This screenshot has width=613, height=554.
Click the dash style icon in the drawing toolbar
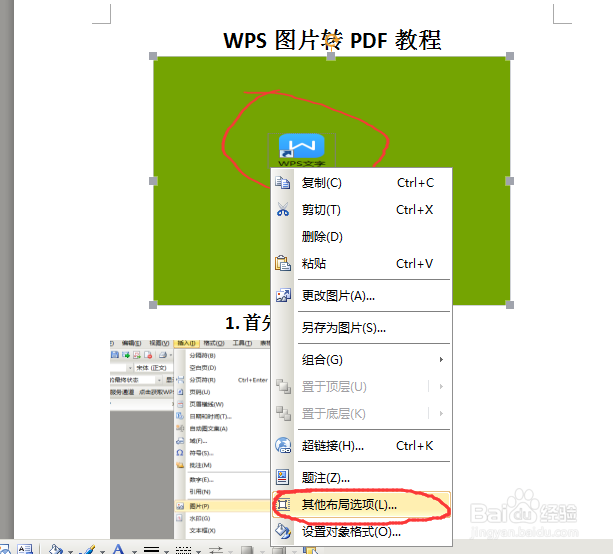click(x=183, y=550)
